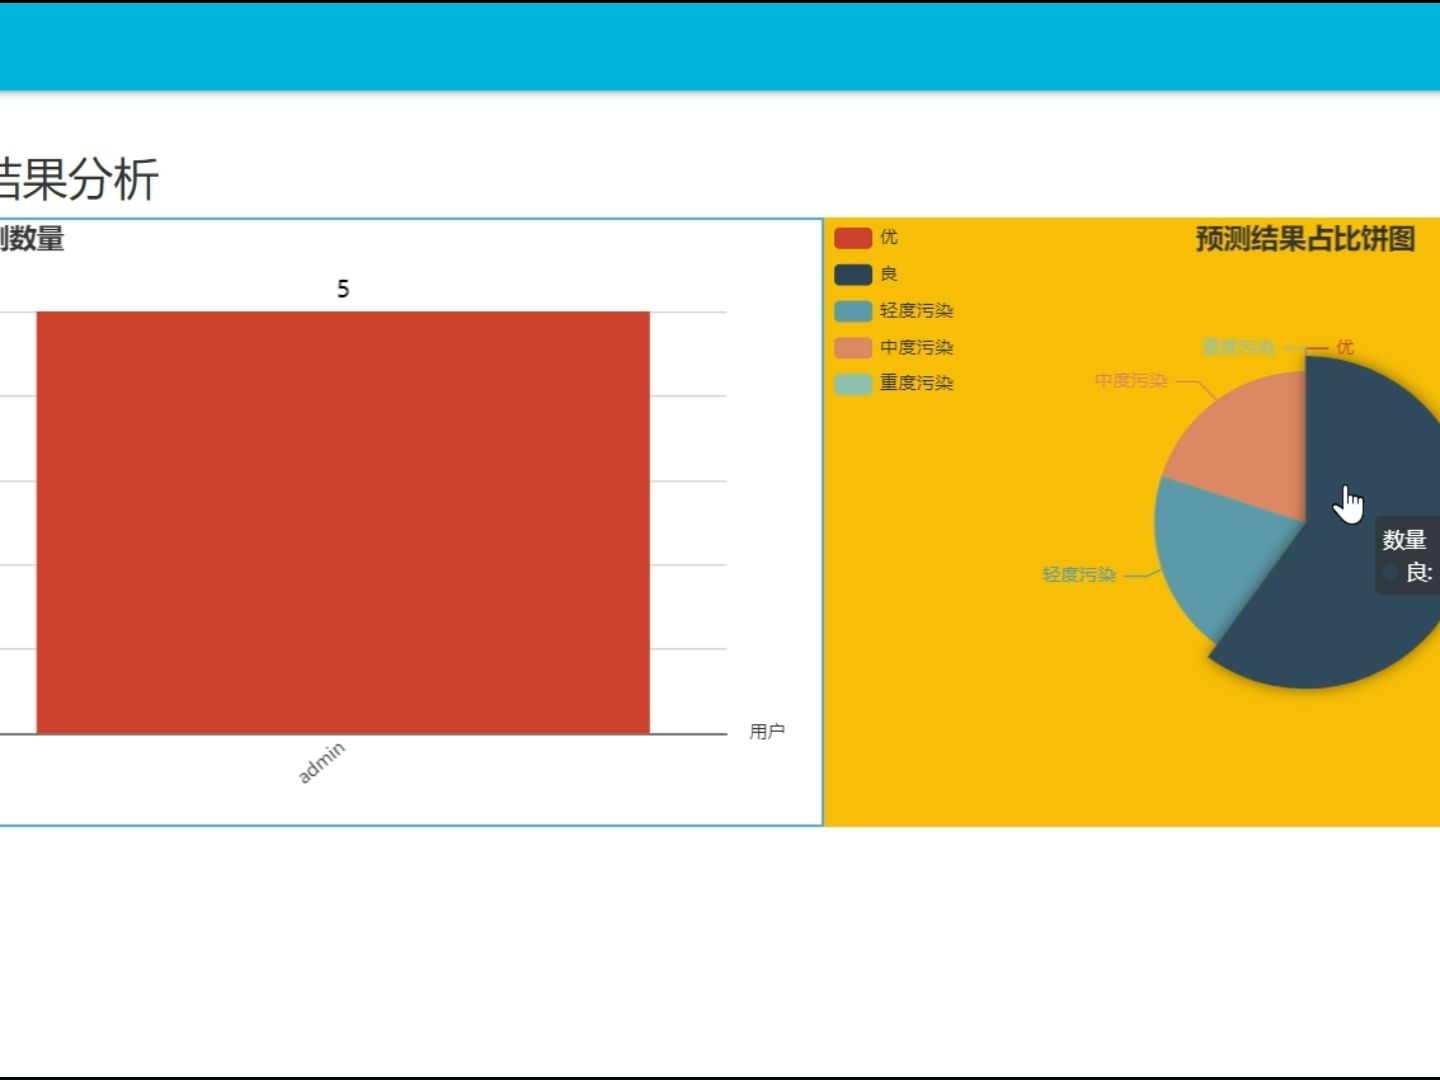Toggle the 轻度污染 legend swatch
Screen dimensions: 1440x1080
pos(853,311)
